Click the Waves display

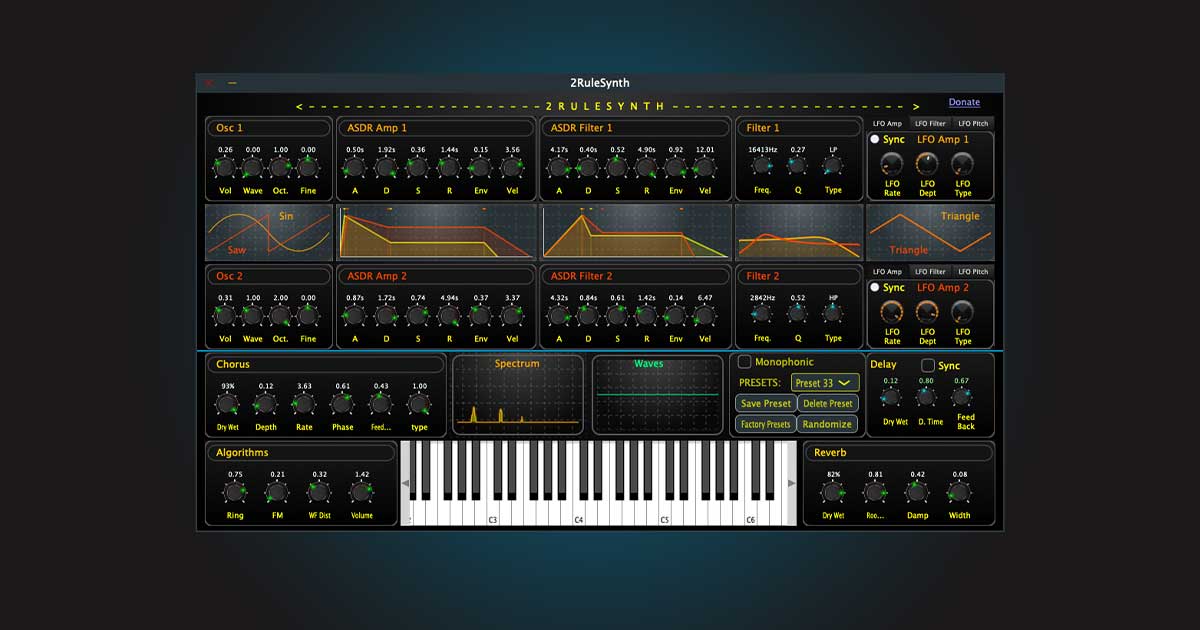click(x=657, y=395)
